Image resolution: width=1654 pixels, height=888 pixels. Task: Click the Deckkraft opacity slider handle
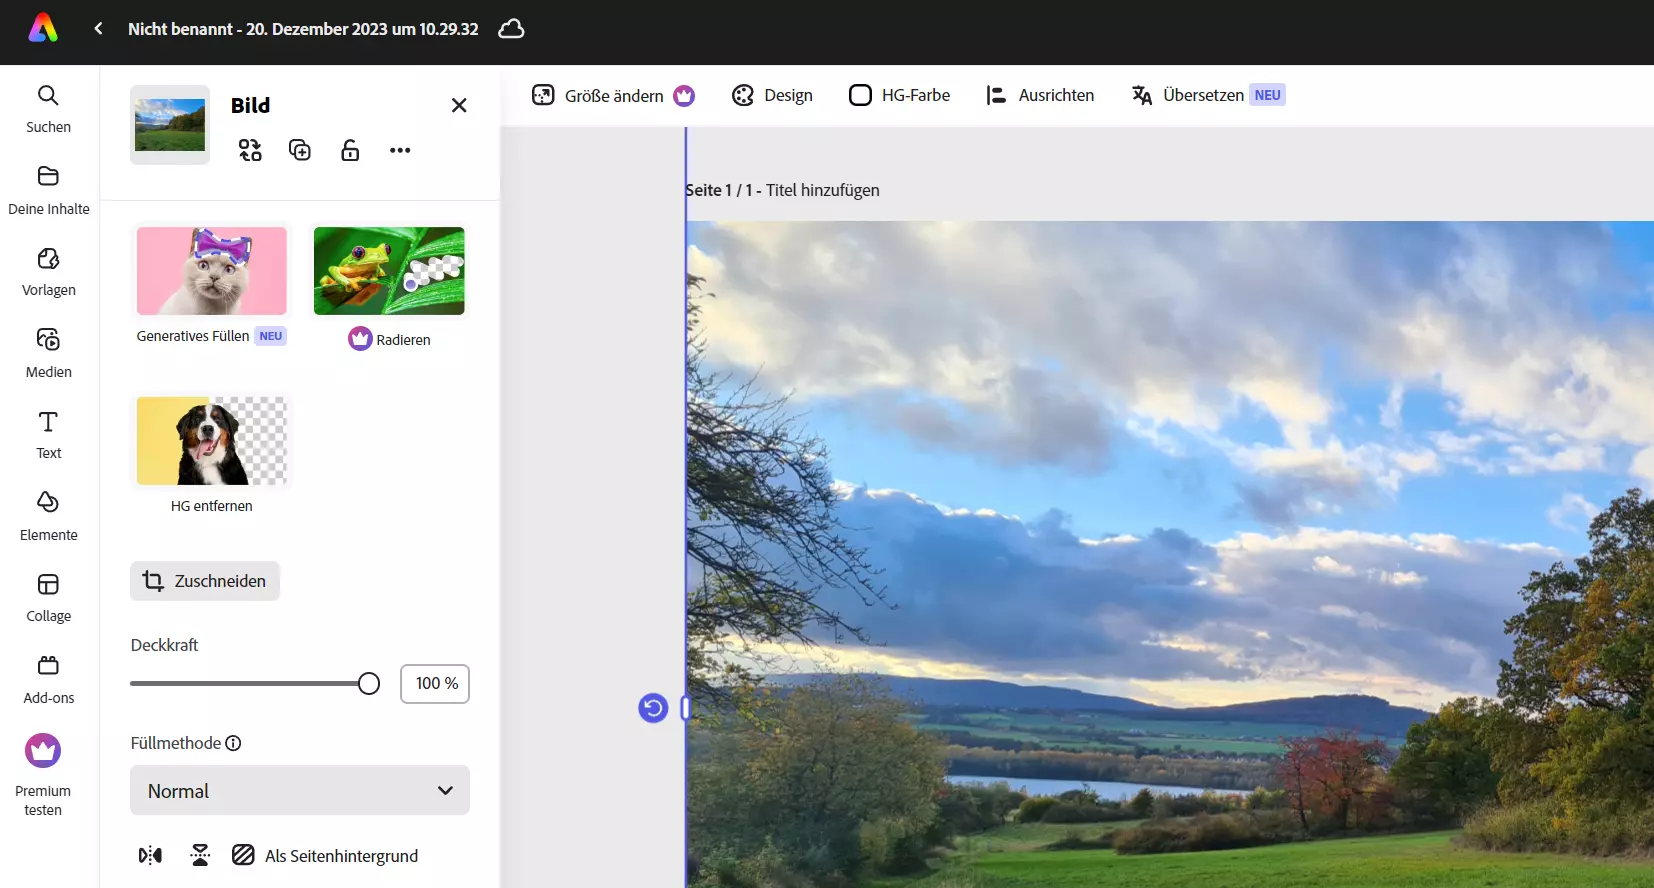[369, 683]
